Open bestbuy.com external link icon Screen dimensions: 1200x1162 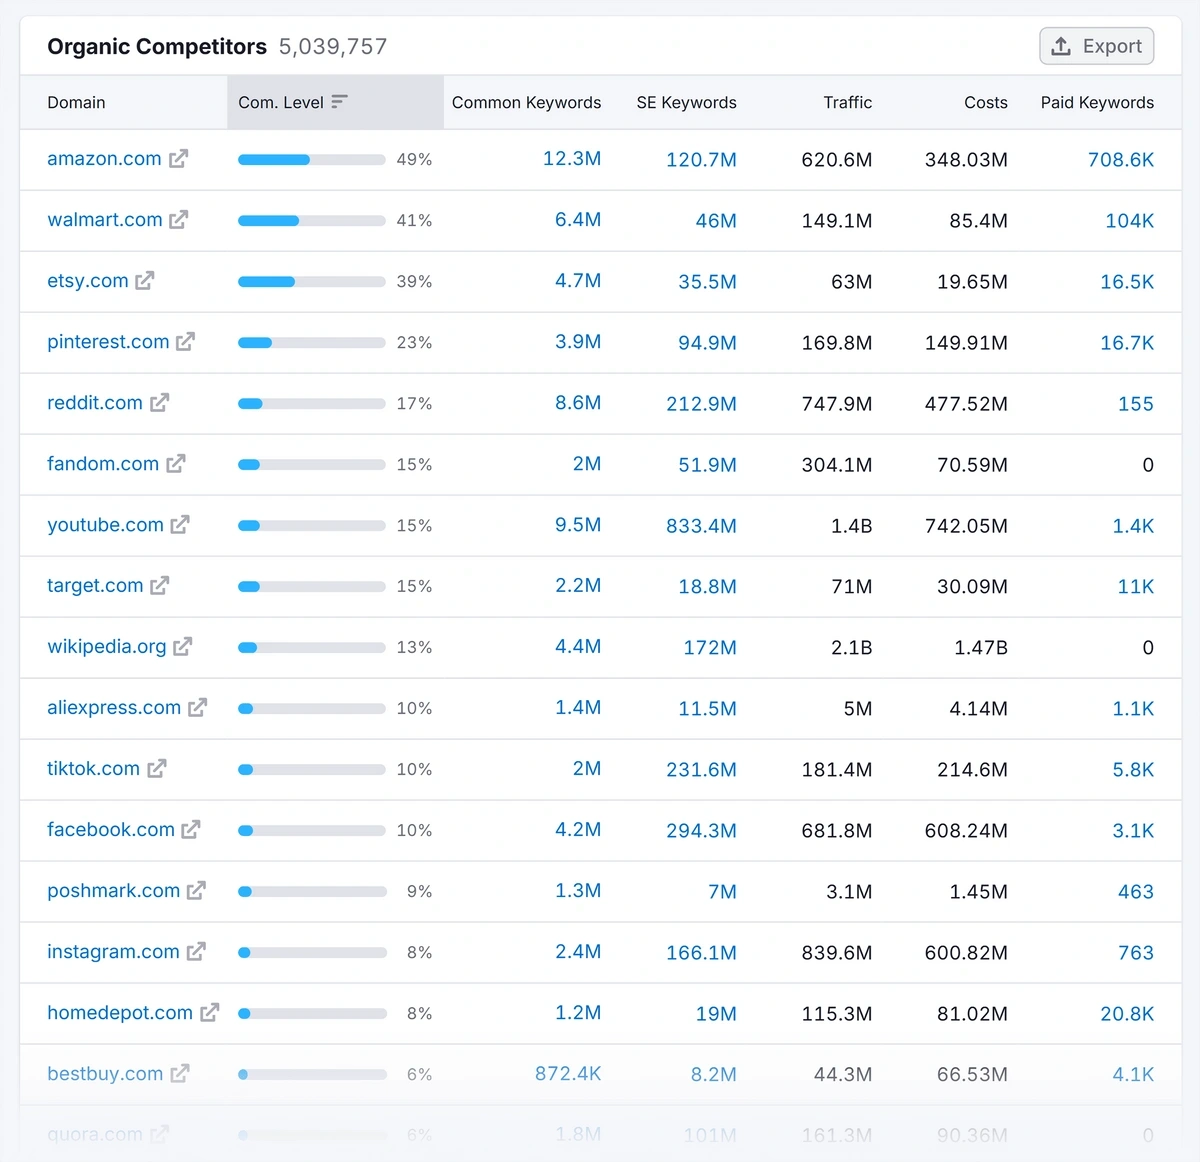[x=180, y=1074]
